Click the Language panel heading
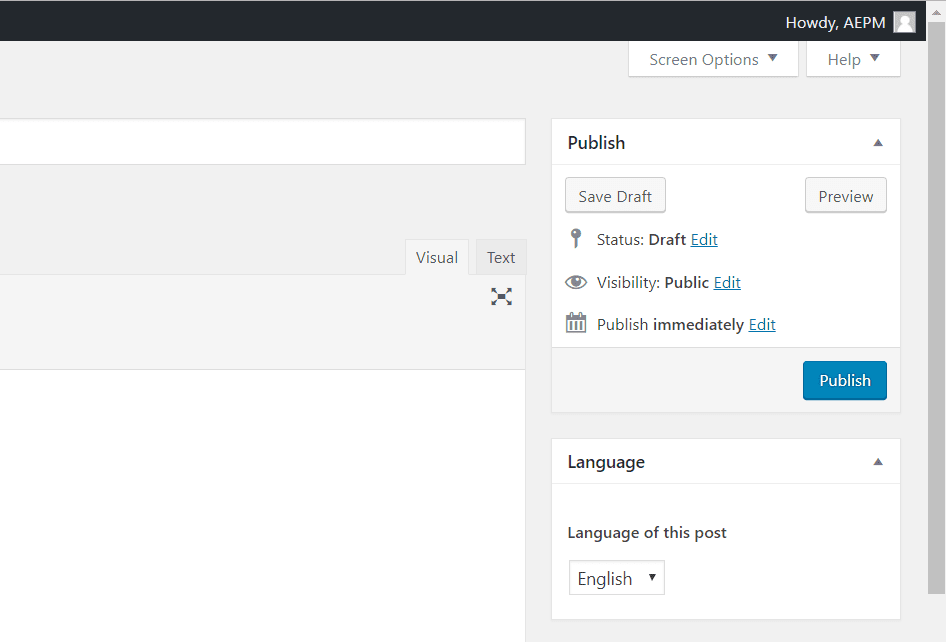The height and width of the screenshot is (642, 946). [606, 462]
